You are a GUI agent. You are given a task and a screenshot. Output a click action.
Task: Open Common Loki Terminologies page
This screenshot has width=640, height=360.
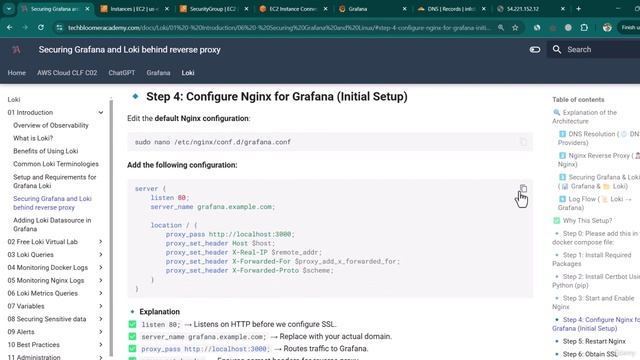[x=56, y=164]
